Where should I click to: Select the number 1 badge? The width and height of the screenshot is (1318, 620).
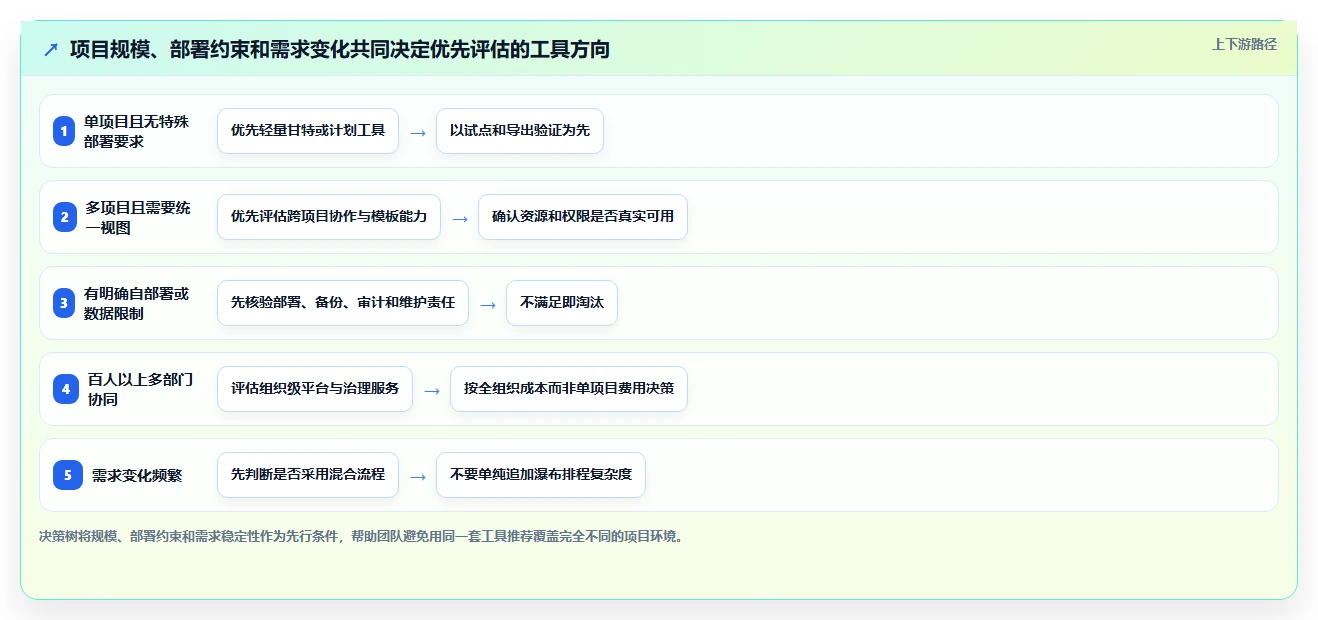64,131
